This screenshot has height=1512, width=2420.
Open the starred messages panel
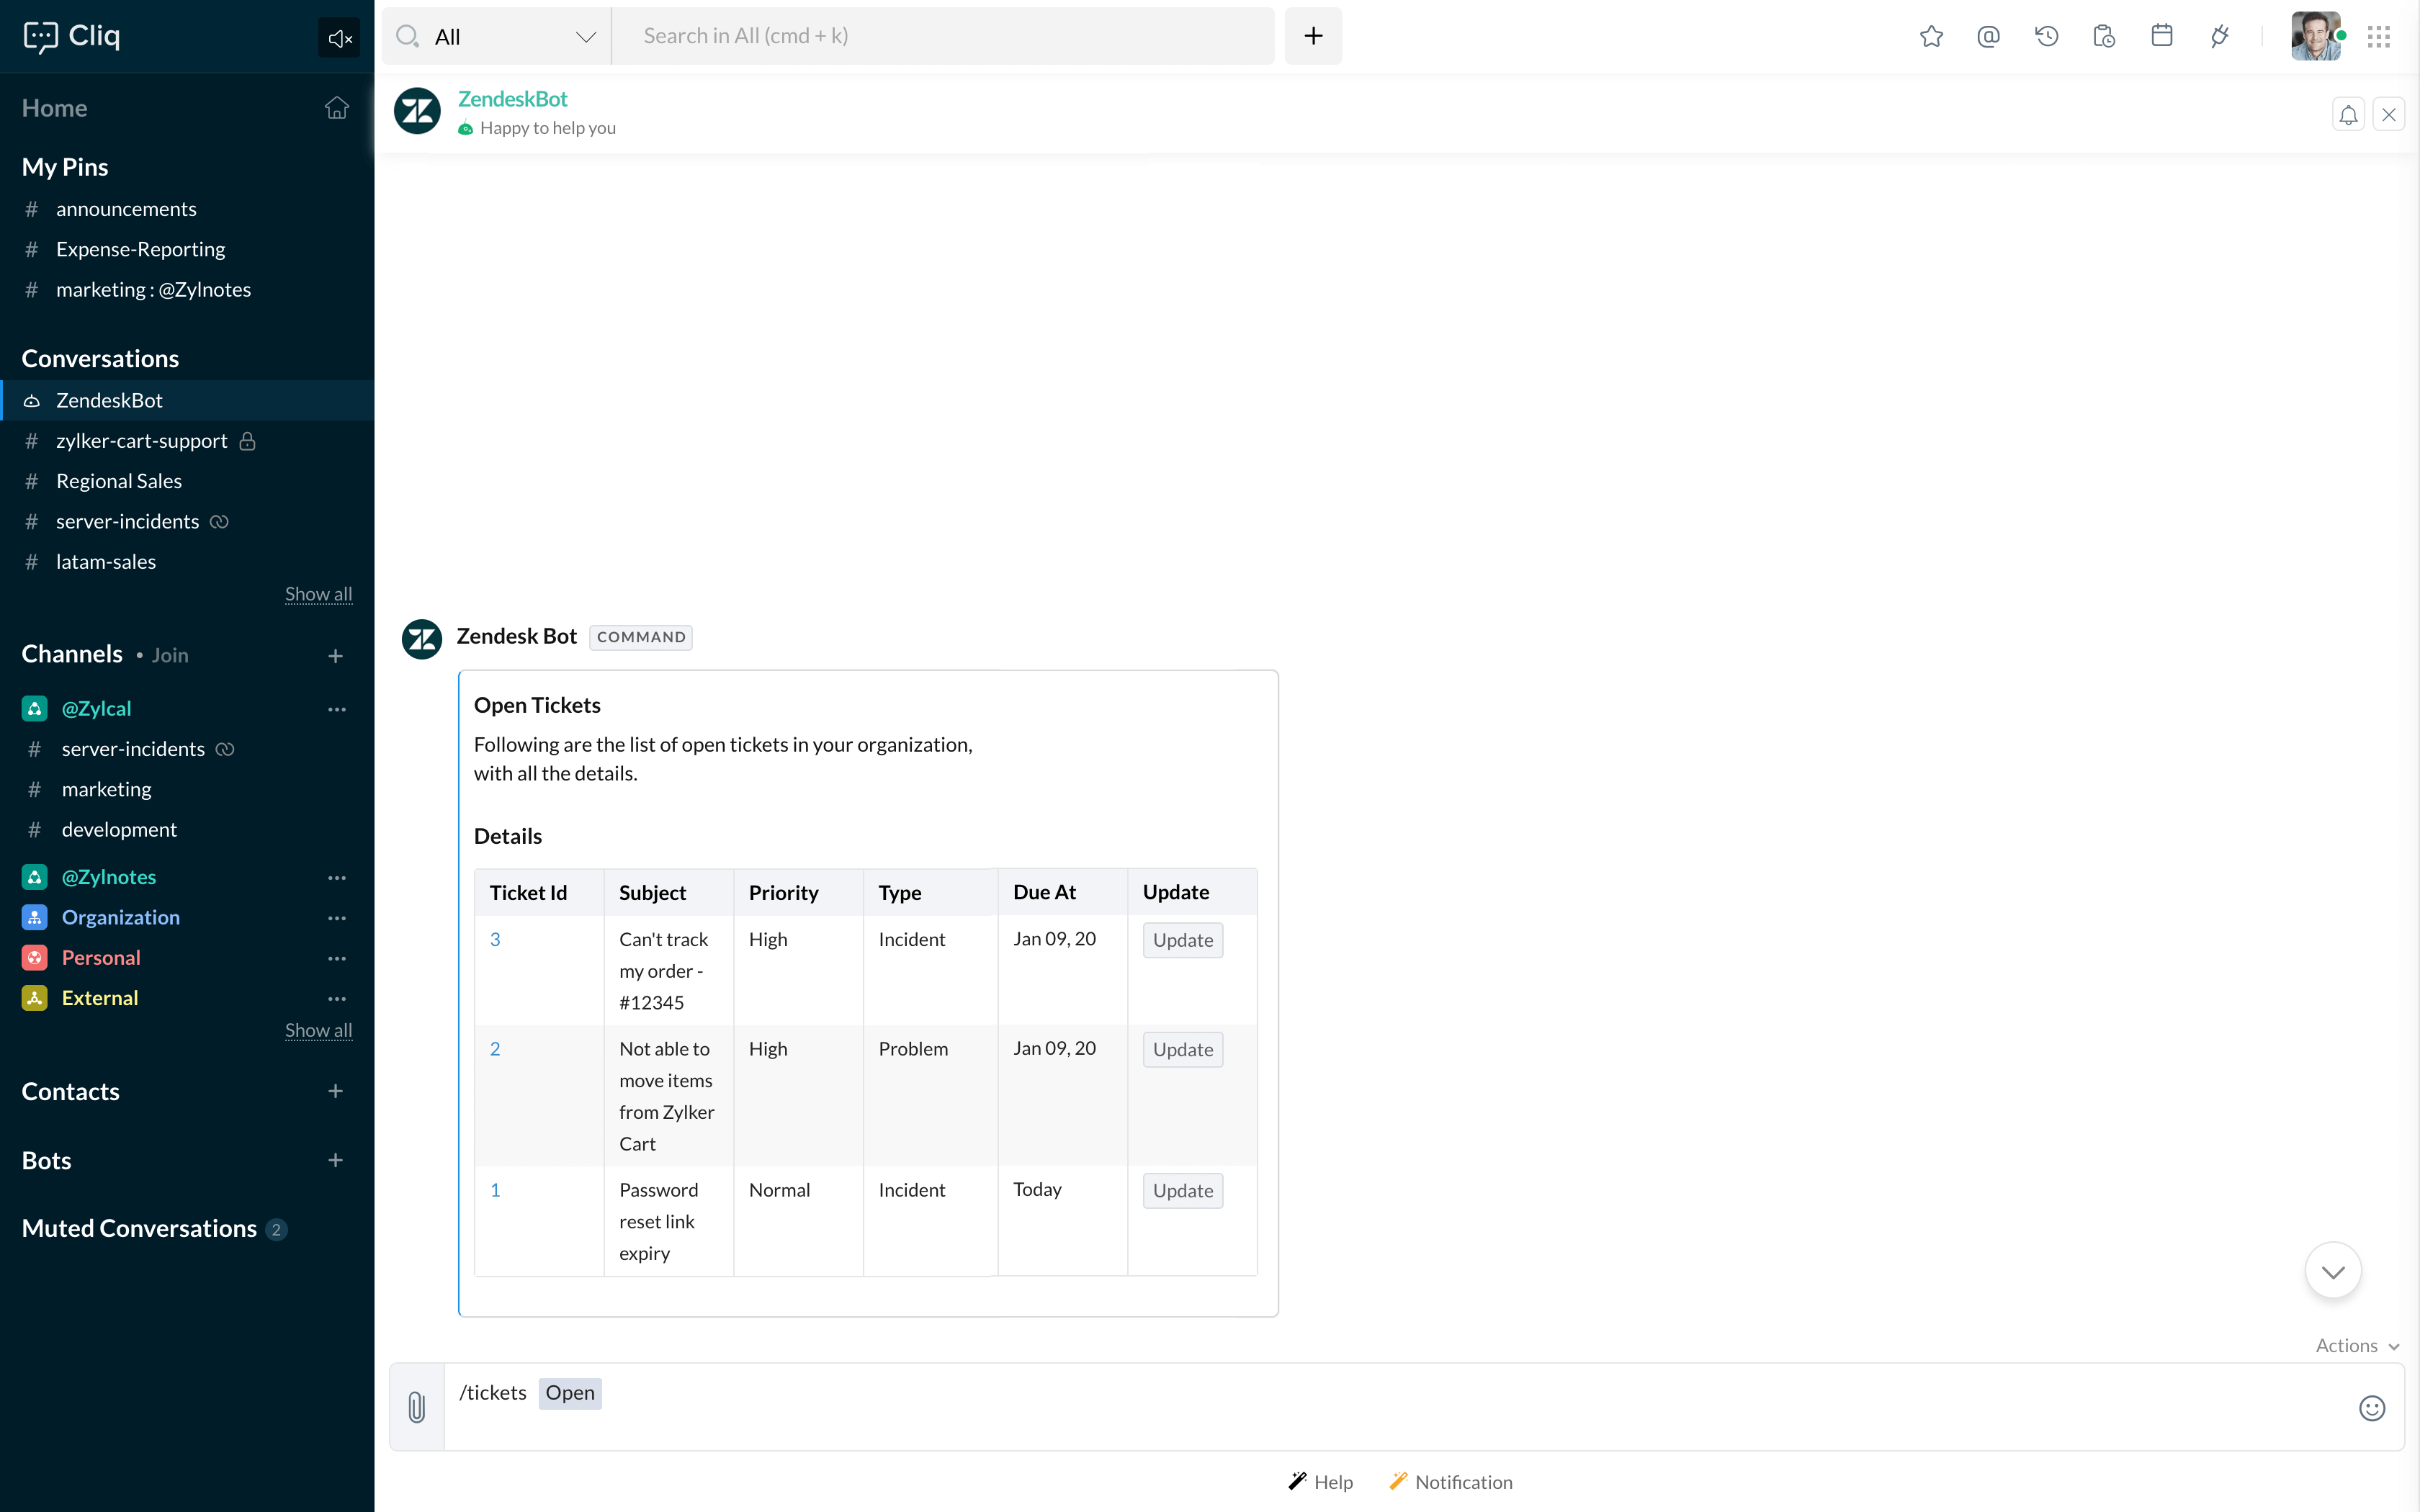pos(1931,36)
